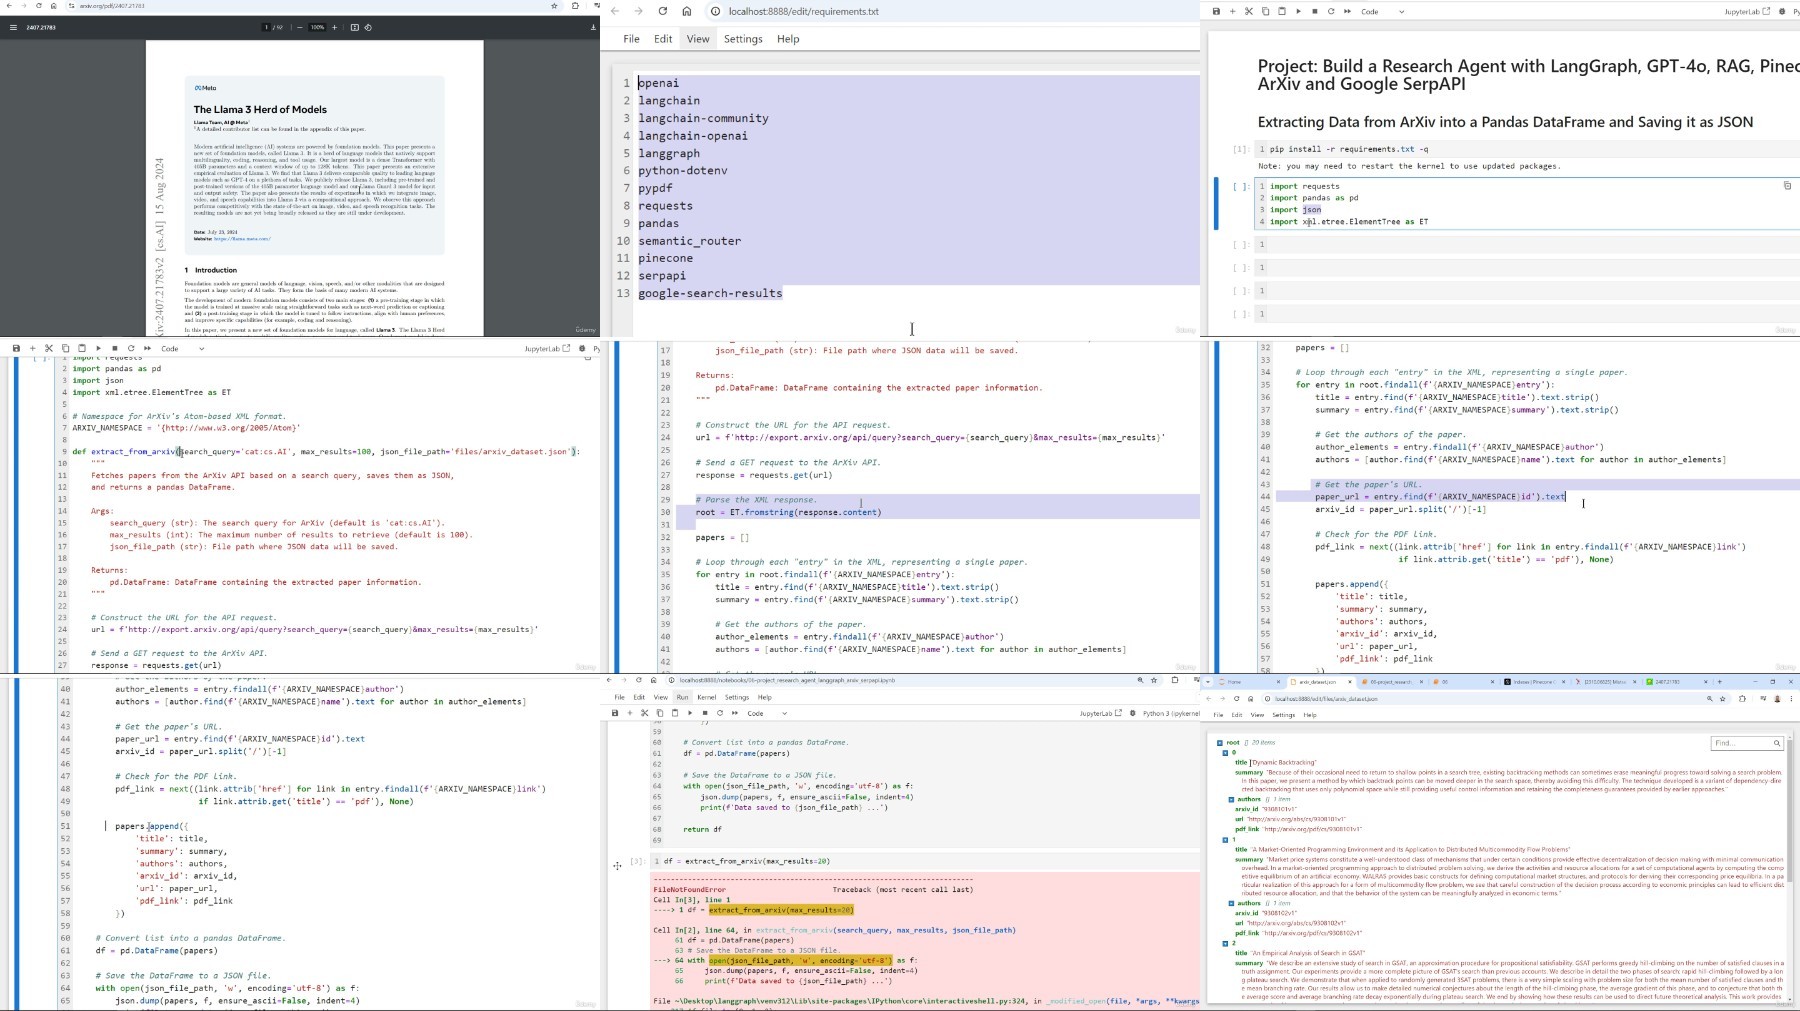Open the Run menu in the FileNotFoundError notebook
Image resolution: width=1800 pixels, height=1011 pixels.
682,697
